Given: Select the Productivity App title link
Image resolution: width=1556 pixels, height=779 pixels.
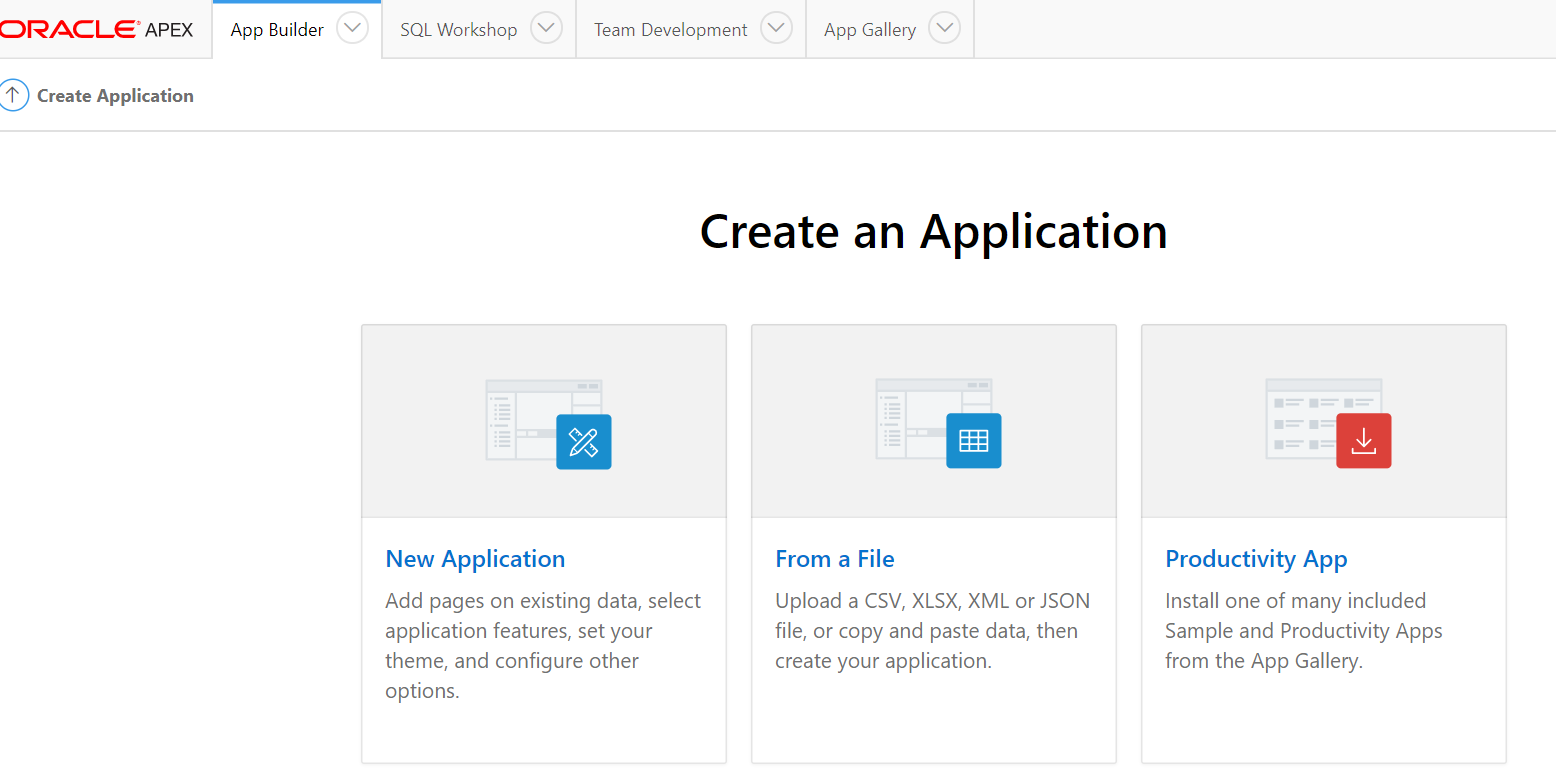Looking at the screenshot, I should coord(1256,559).
